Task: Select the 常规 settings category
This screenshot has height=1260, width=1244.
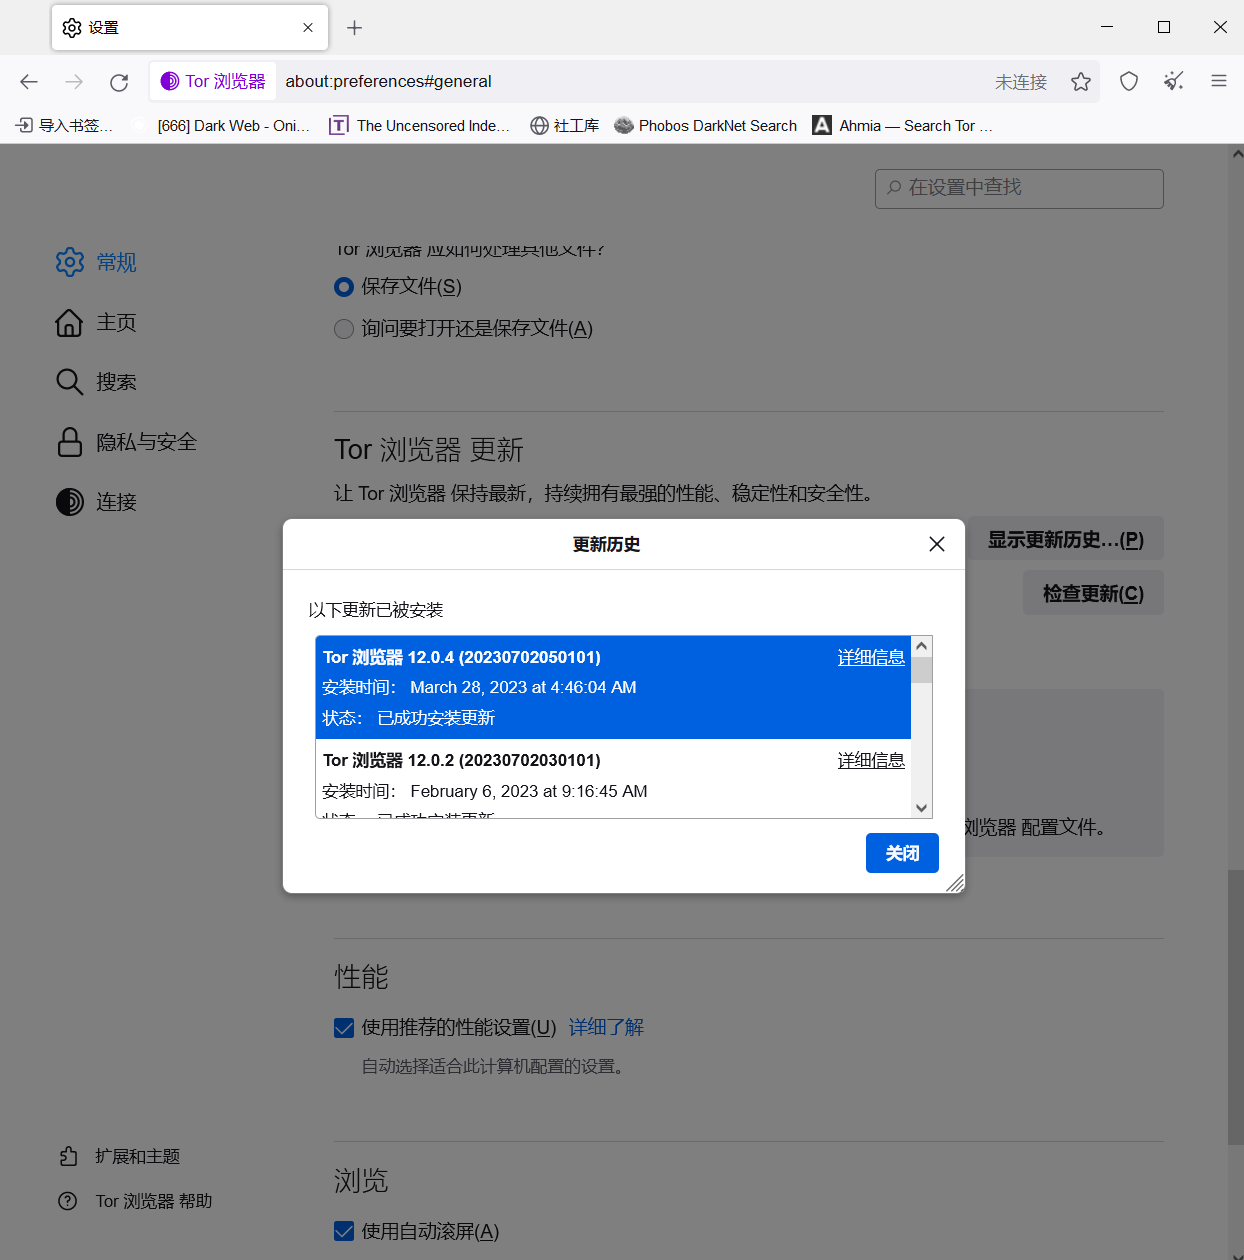Action: click(x=96, y=262)
